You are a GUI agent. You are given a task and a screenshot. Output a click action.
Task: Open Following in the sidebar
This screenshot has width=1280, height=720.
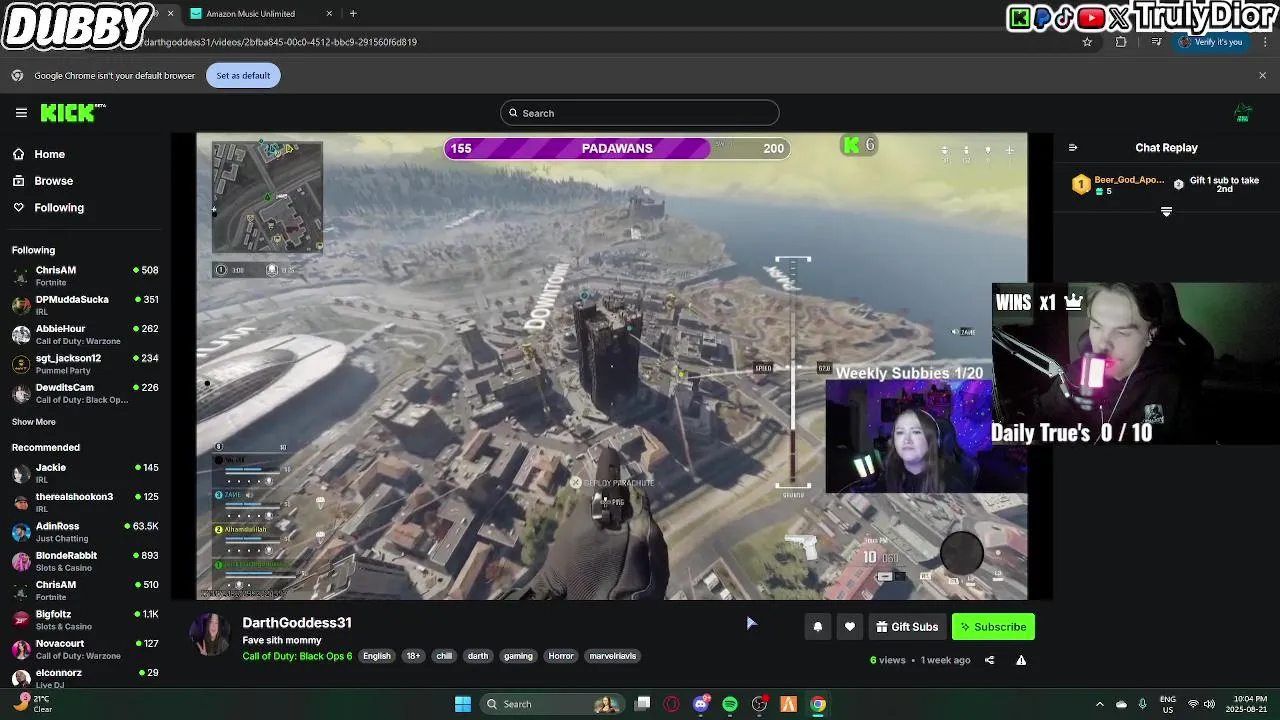(x=59, y=208)
